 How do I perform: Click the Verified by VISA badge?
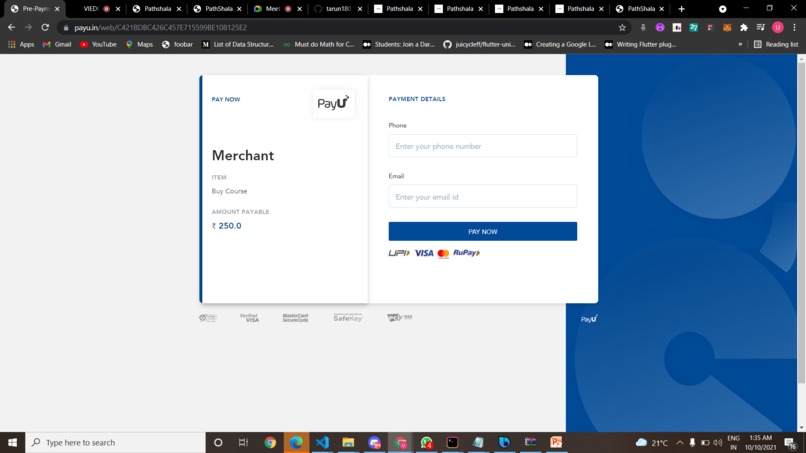[x=249, y=318]
